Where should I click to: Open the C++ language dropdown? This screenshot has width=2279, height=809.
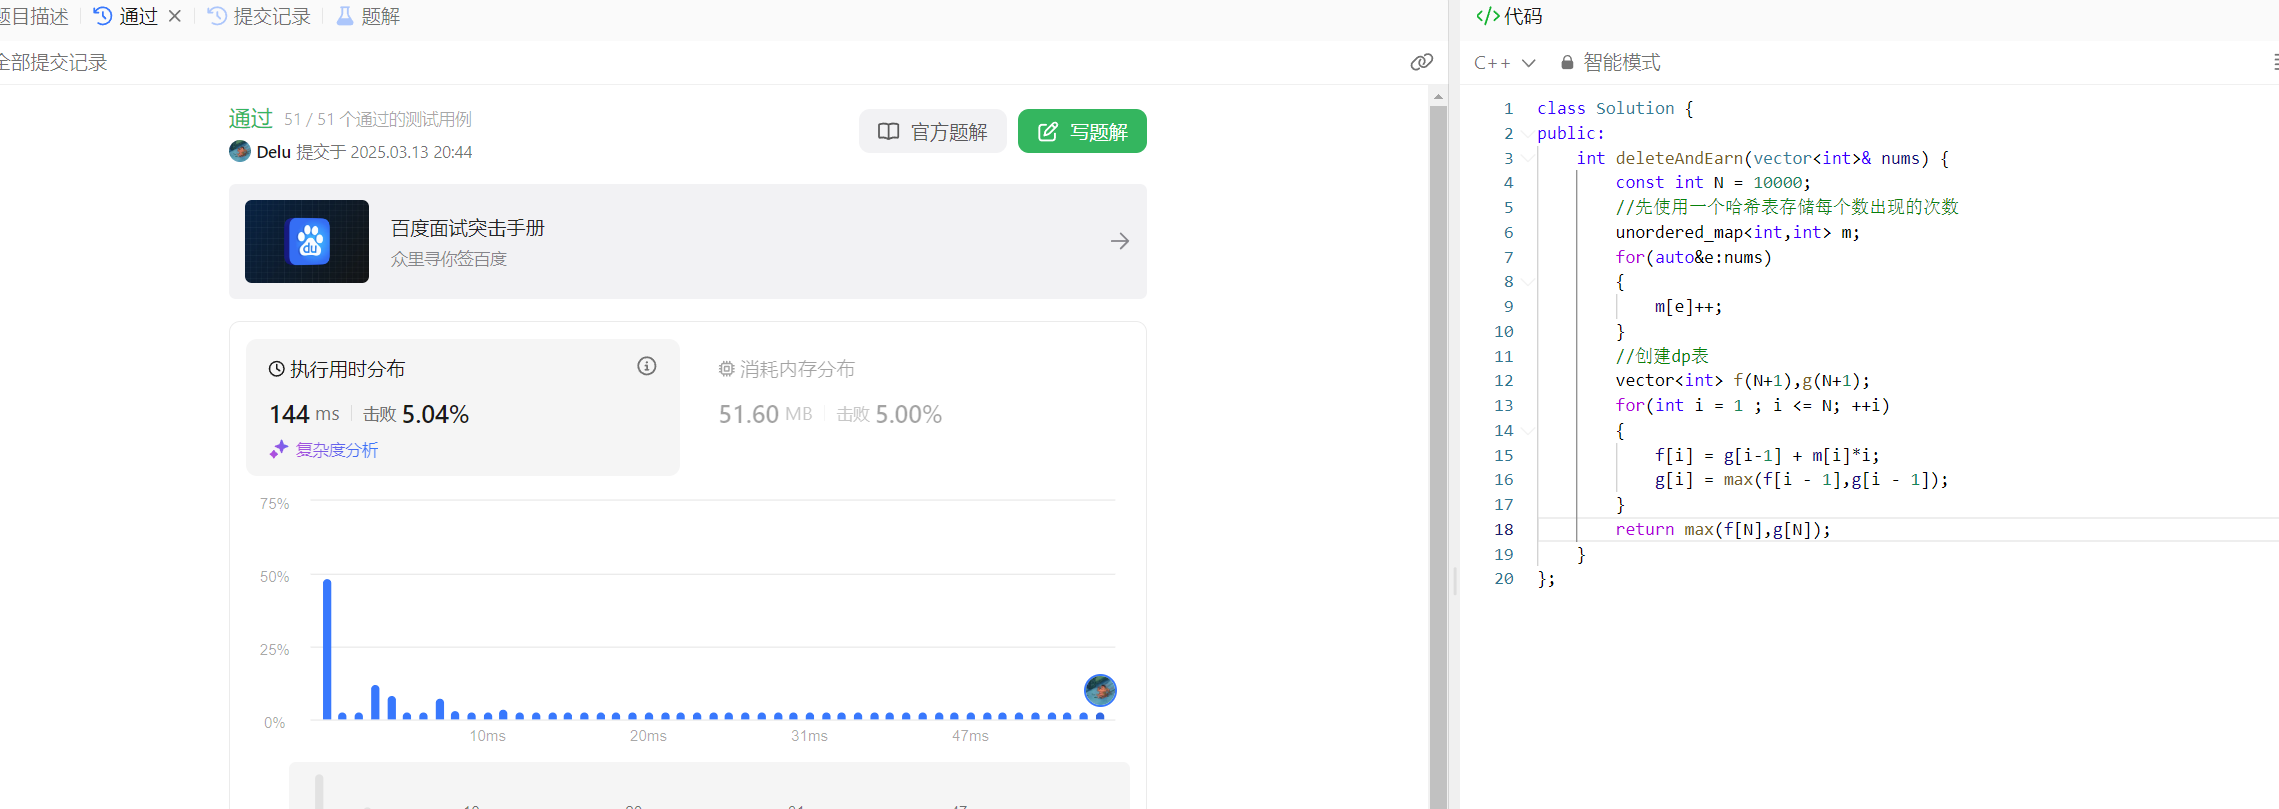pyautogui.click(x=1504, y=62)
